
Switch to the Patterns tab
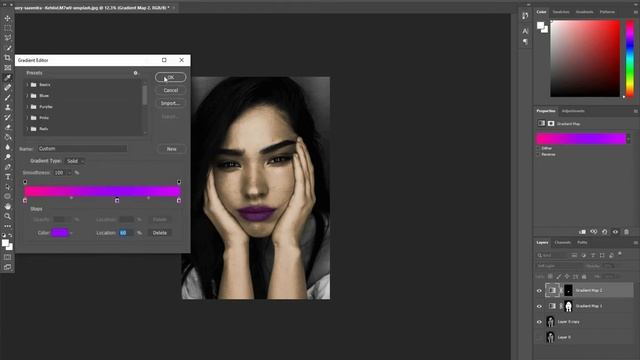click(607, 12)
